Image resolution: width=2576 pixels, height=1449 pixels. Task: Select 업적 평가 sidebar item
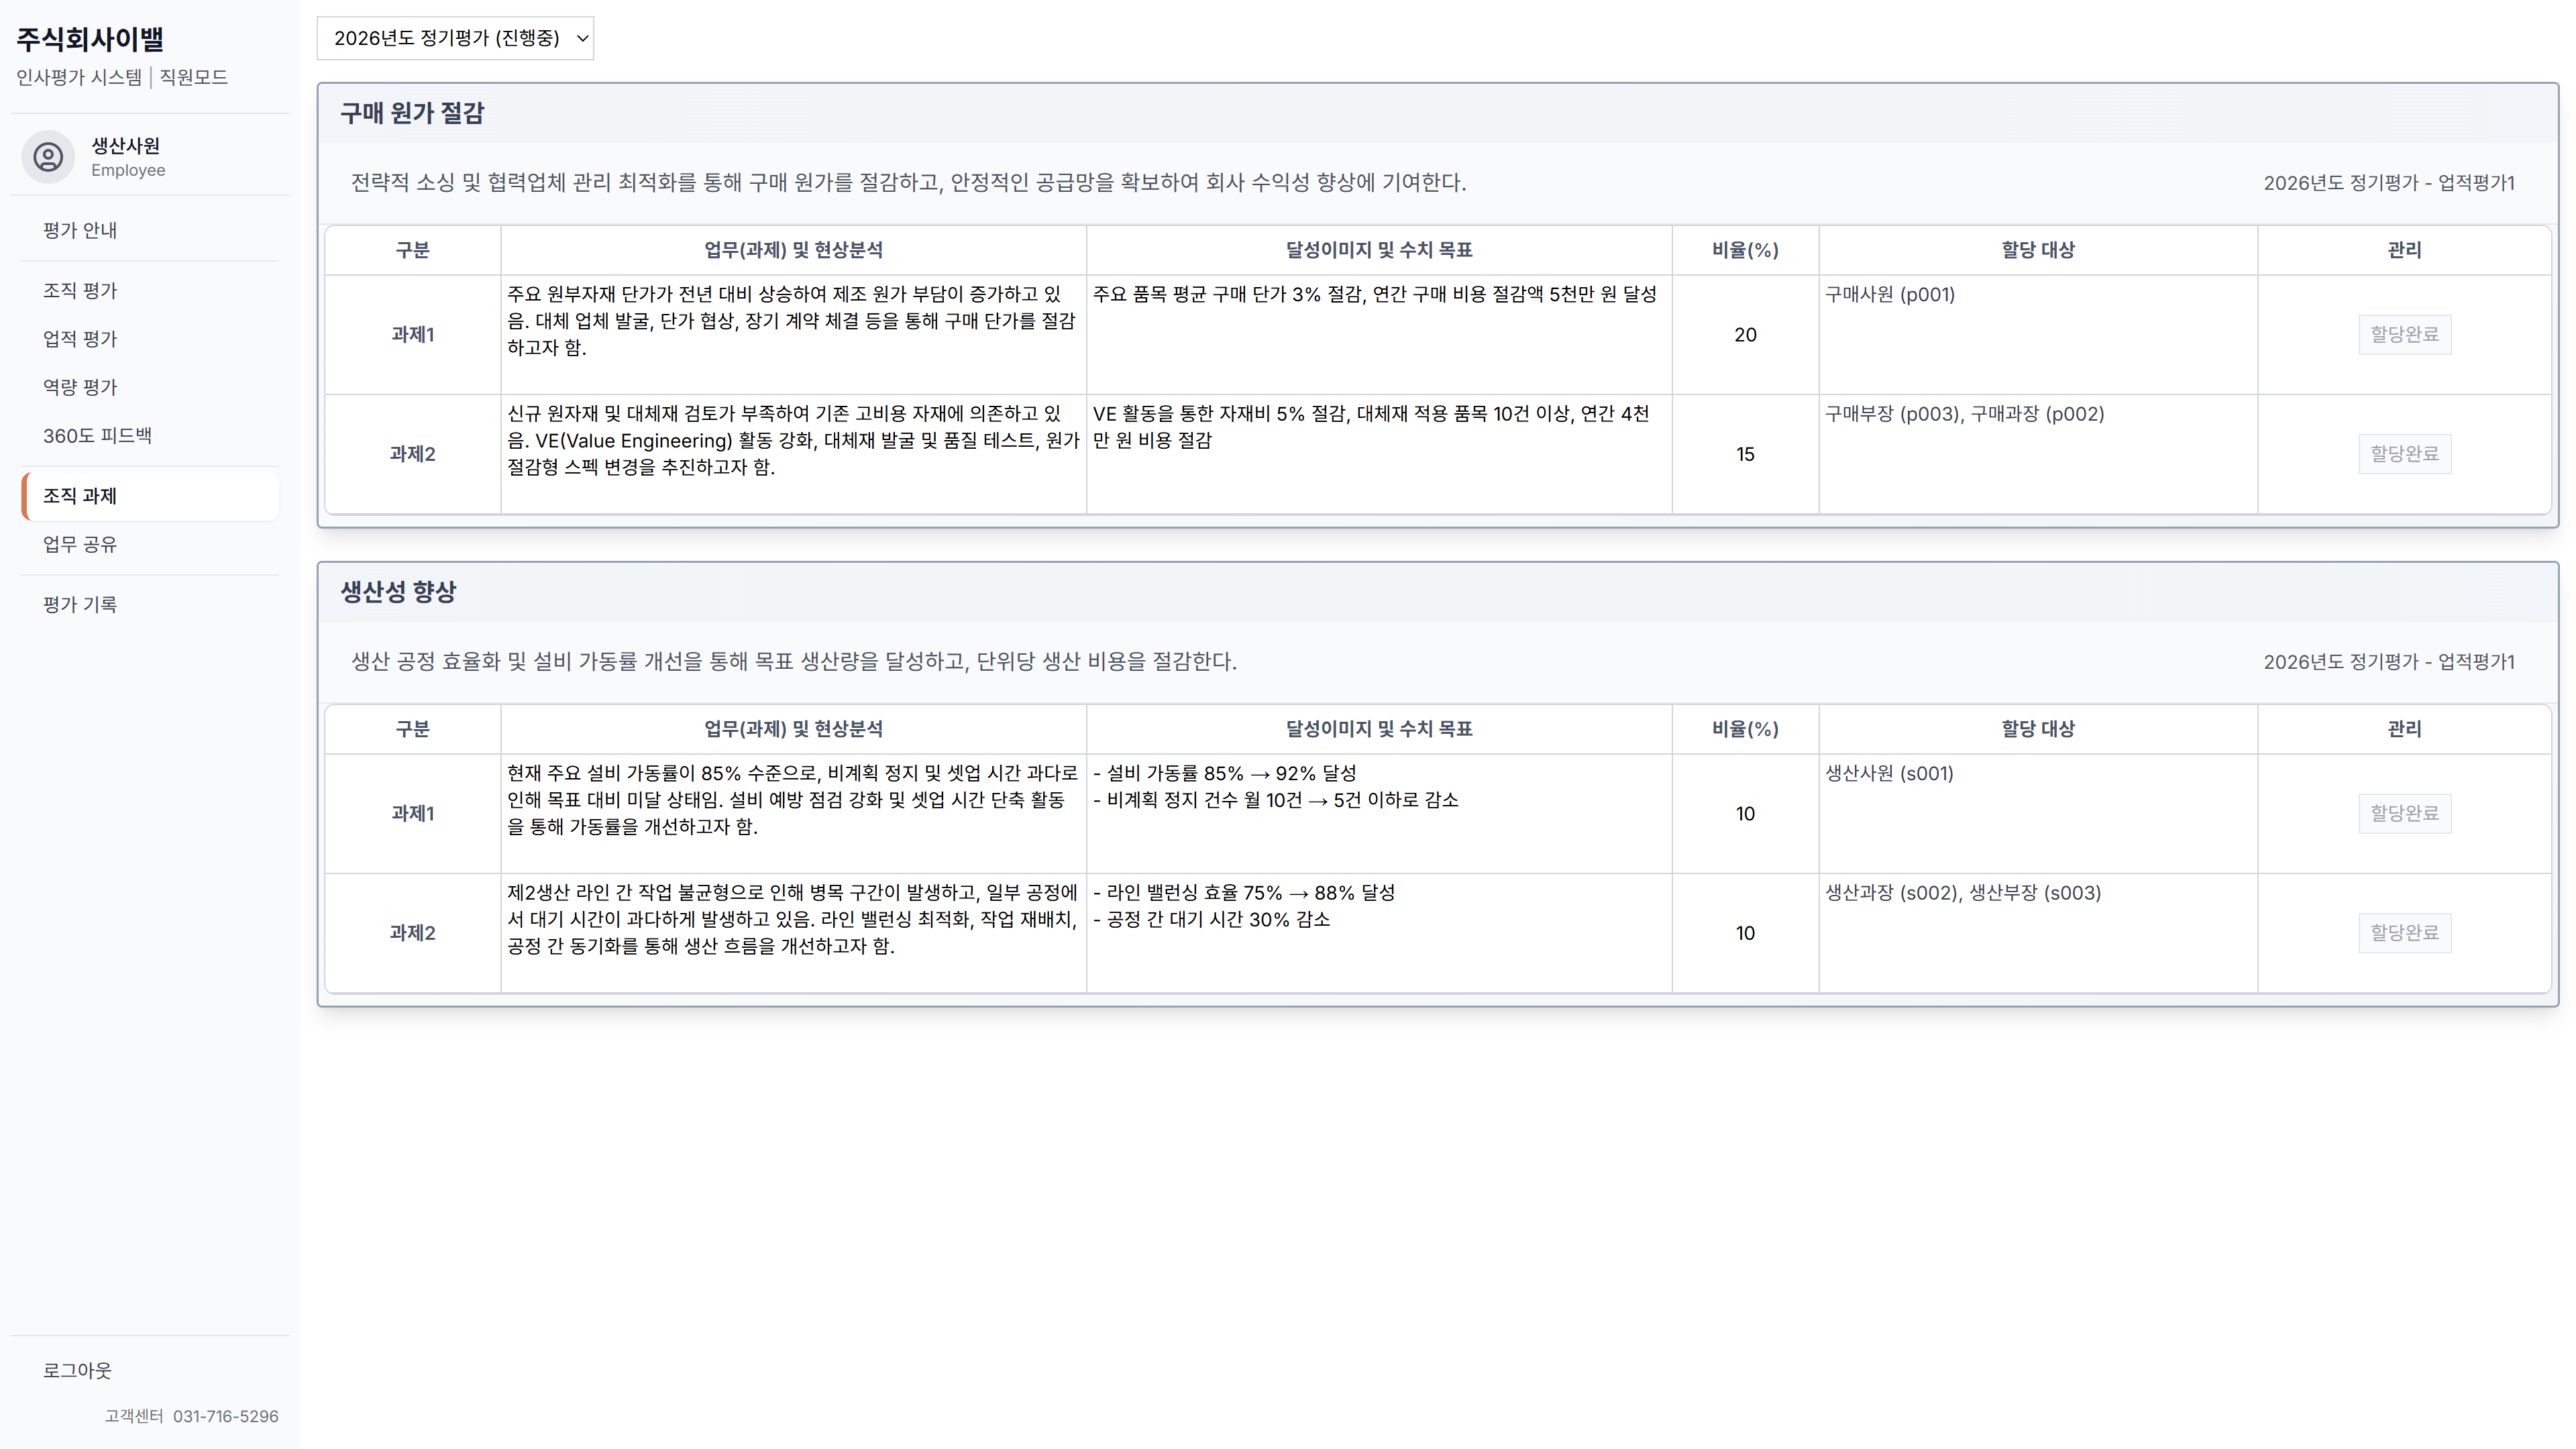point(80,339)
